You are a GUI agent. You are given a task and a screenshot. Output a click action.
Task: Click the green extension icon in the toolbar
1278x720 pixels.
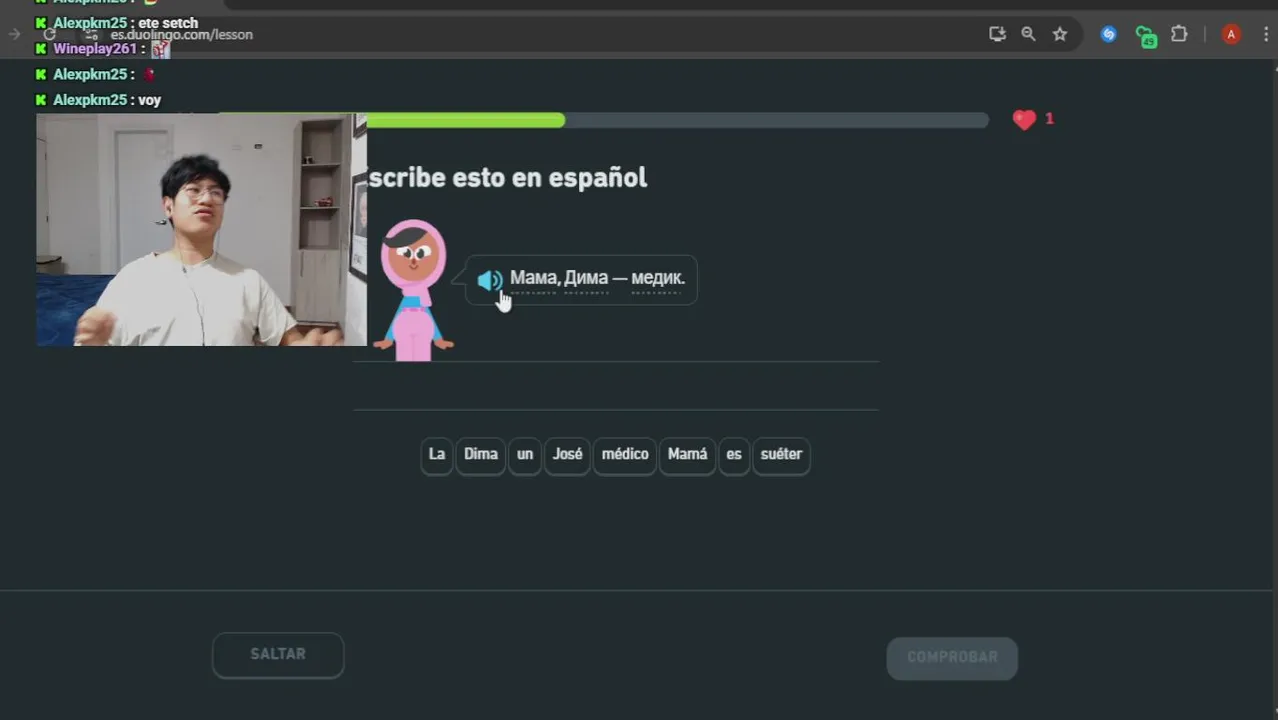(x=1146, y=36)
